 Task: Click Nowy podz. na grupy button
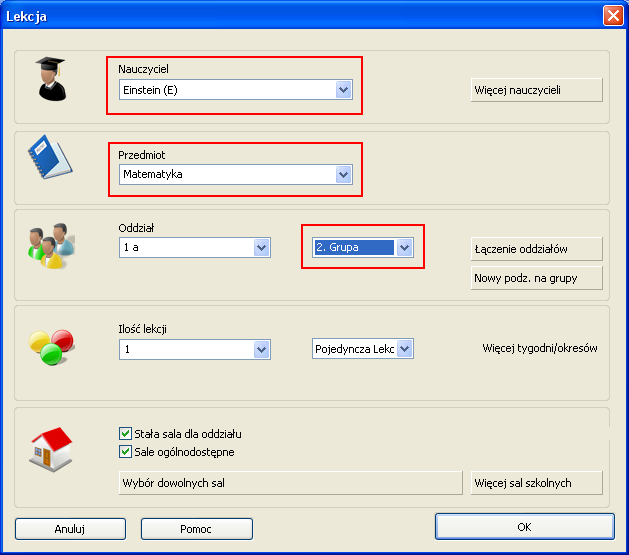click(x=536, y=278)
